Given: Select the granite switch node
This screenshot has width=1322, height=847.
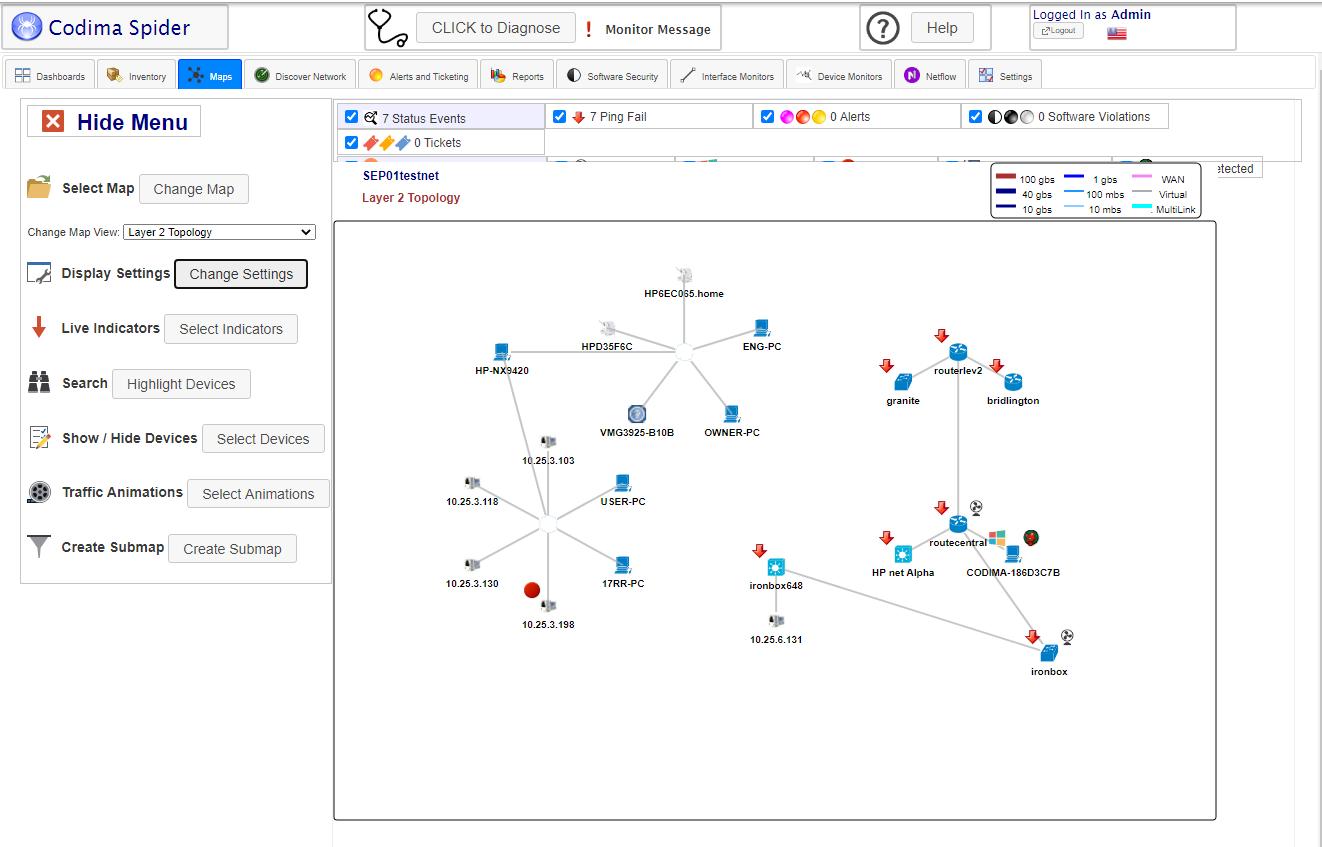Looking at the screenshot, I should [903, 382].
